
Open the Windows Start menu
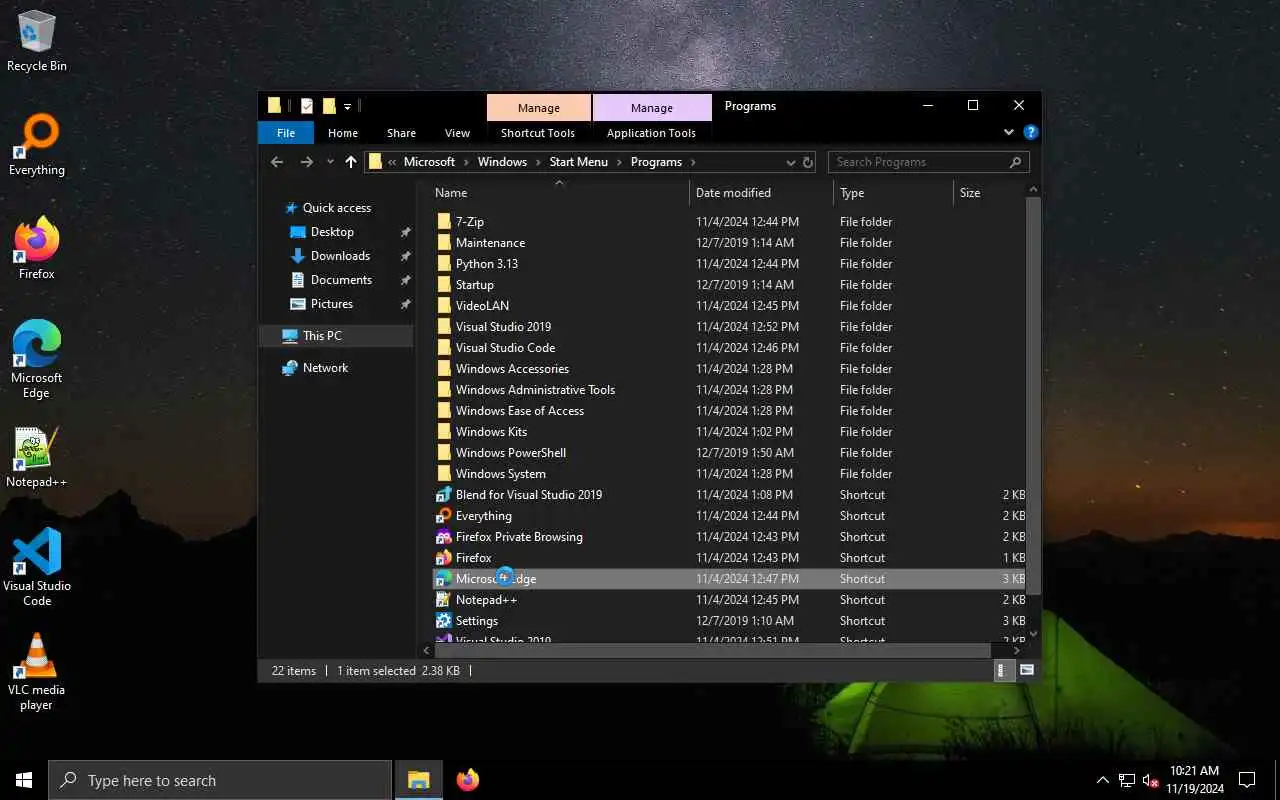click(x=24, y=780)
